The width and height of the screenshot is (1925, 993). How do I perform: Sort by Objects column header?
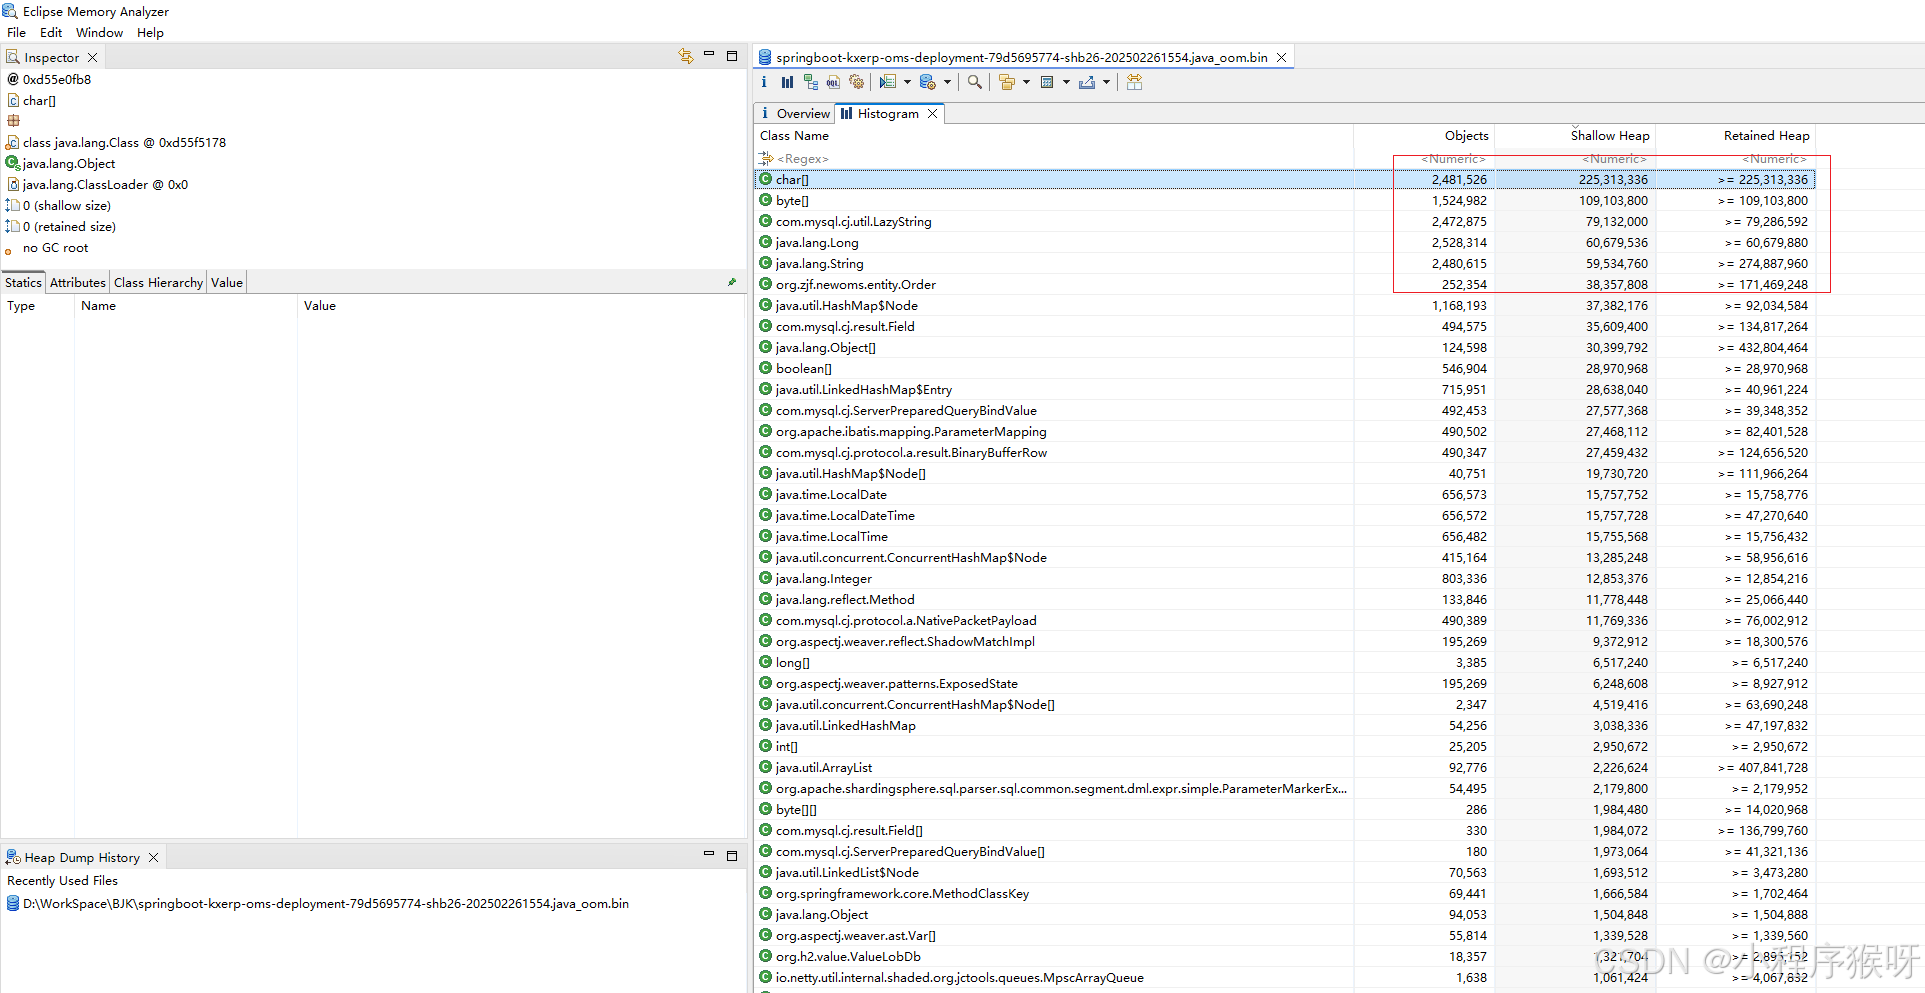point(1424,135)
